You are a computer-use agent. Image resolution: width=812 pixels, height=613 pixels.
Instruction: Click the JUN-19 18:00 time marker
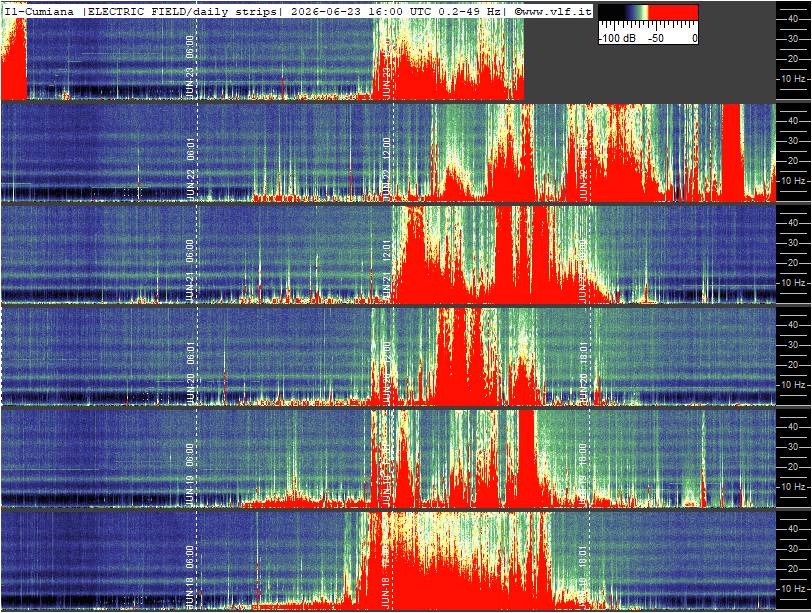(584, 475)
